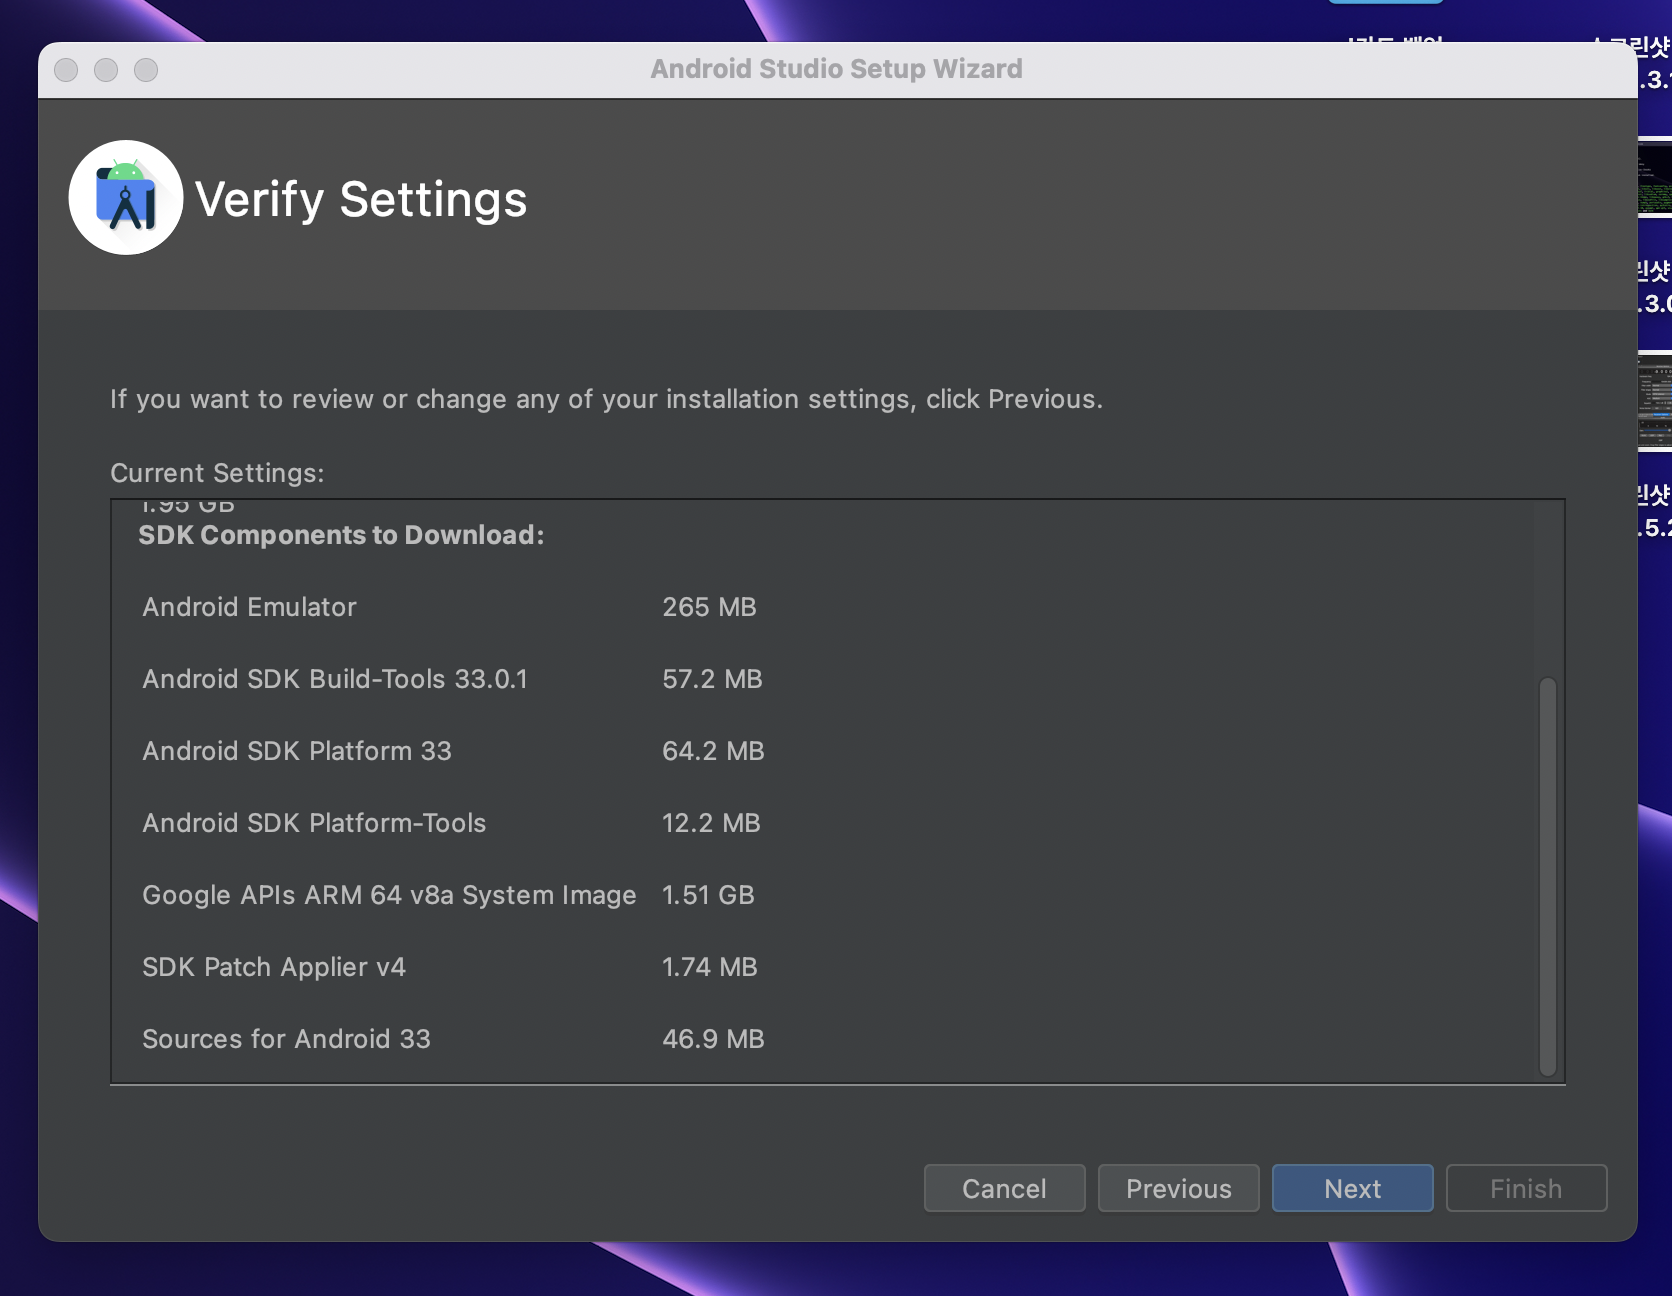Image resolution: width=1672 pixels, height=1296 pixels.
Task: Select Android SDK Build-Tools 33.0.1 entry
Action: 335,679
